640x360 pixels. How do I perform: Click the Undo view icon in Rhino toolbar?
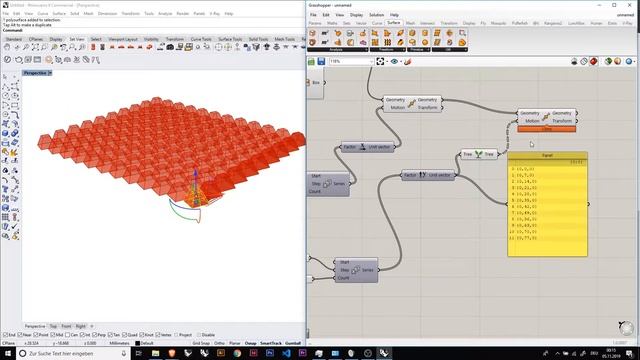pyautogui.click(x=63, y=47)
